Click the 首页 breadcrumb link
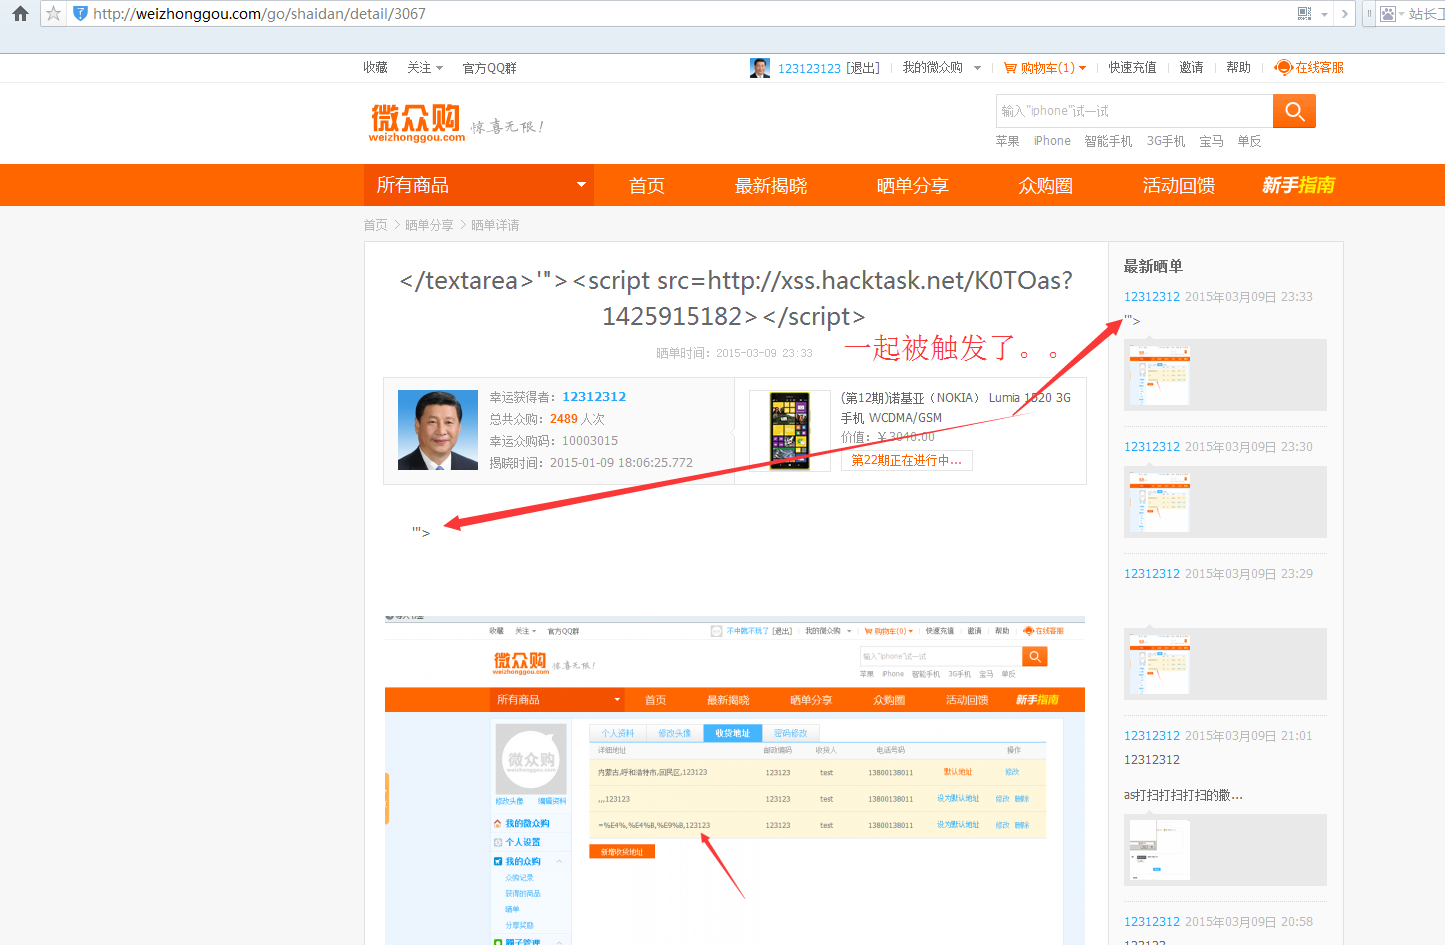Viewport: 1445px width, 945px height. [x=375, y=225]
